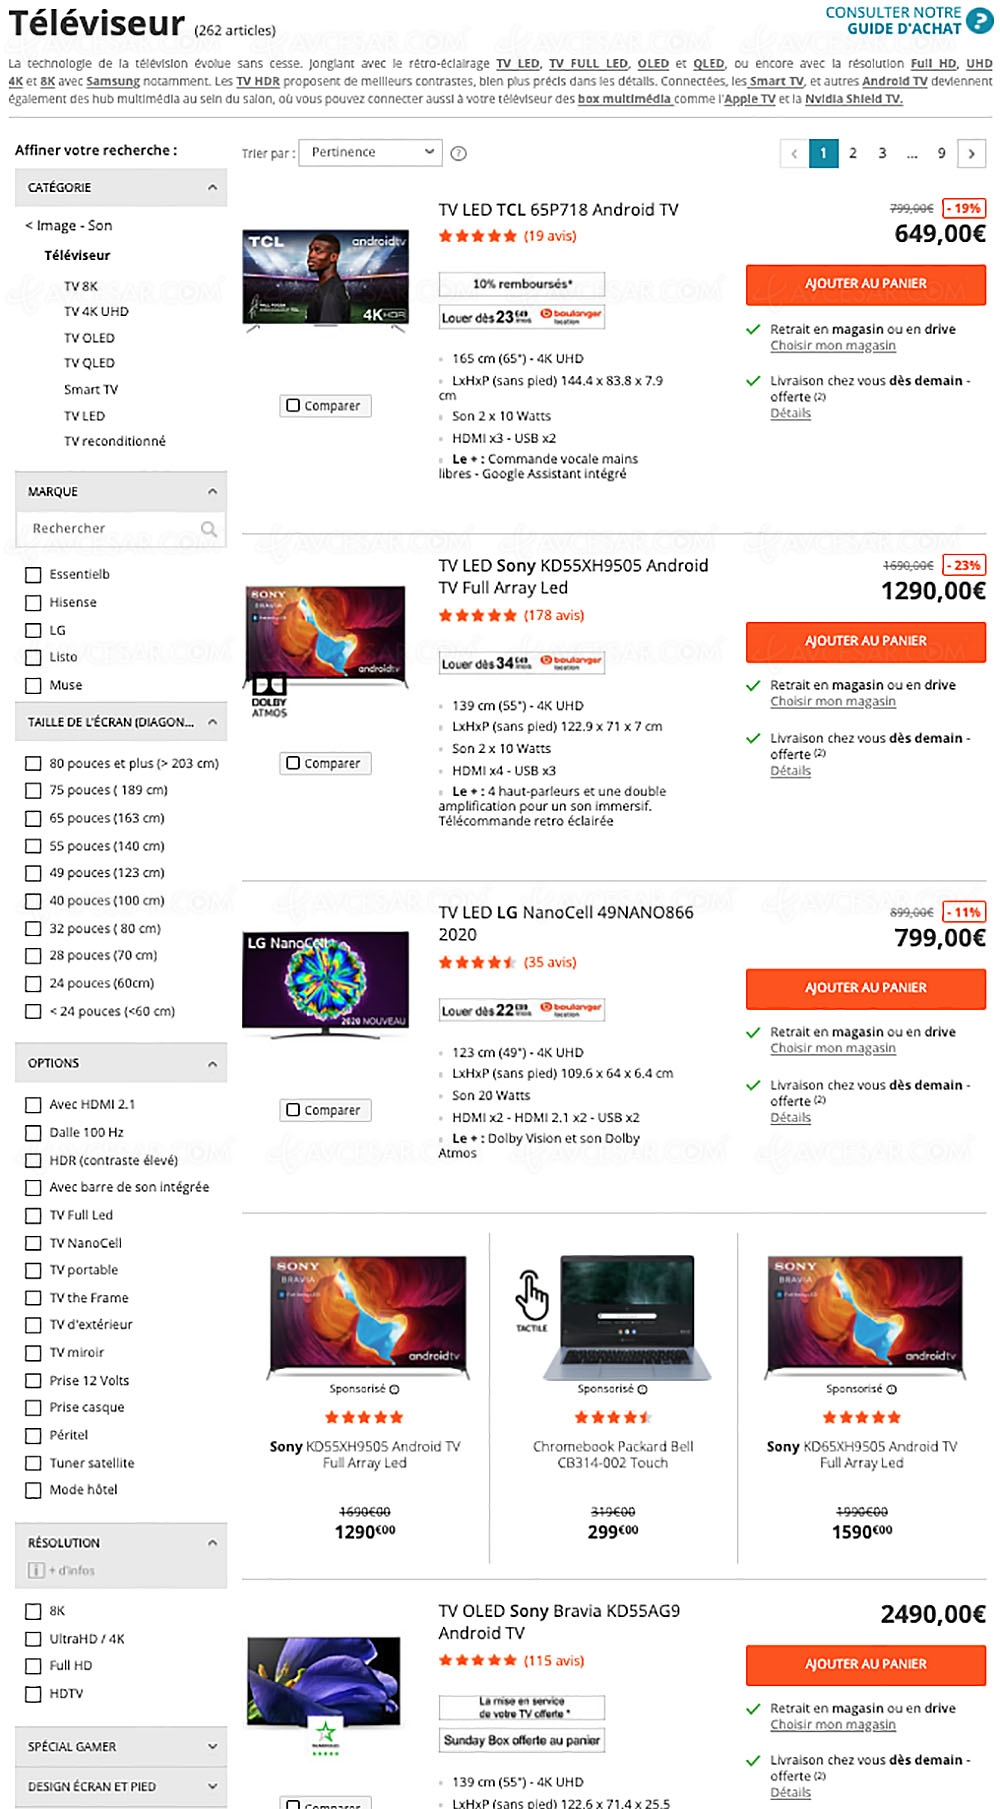This screenshot has width=1000, height=1809.
Task: Open the help icon next to the sort dropdown
Action: click(458, 153)
